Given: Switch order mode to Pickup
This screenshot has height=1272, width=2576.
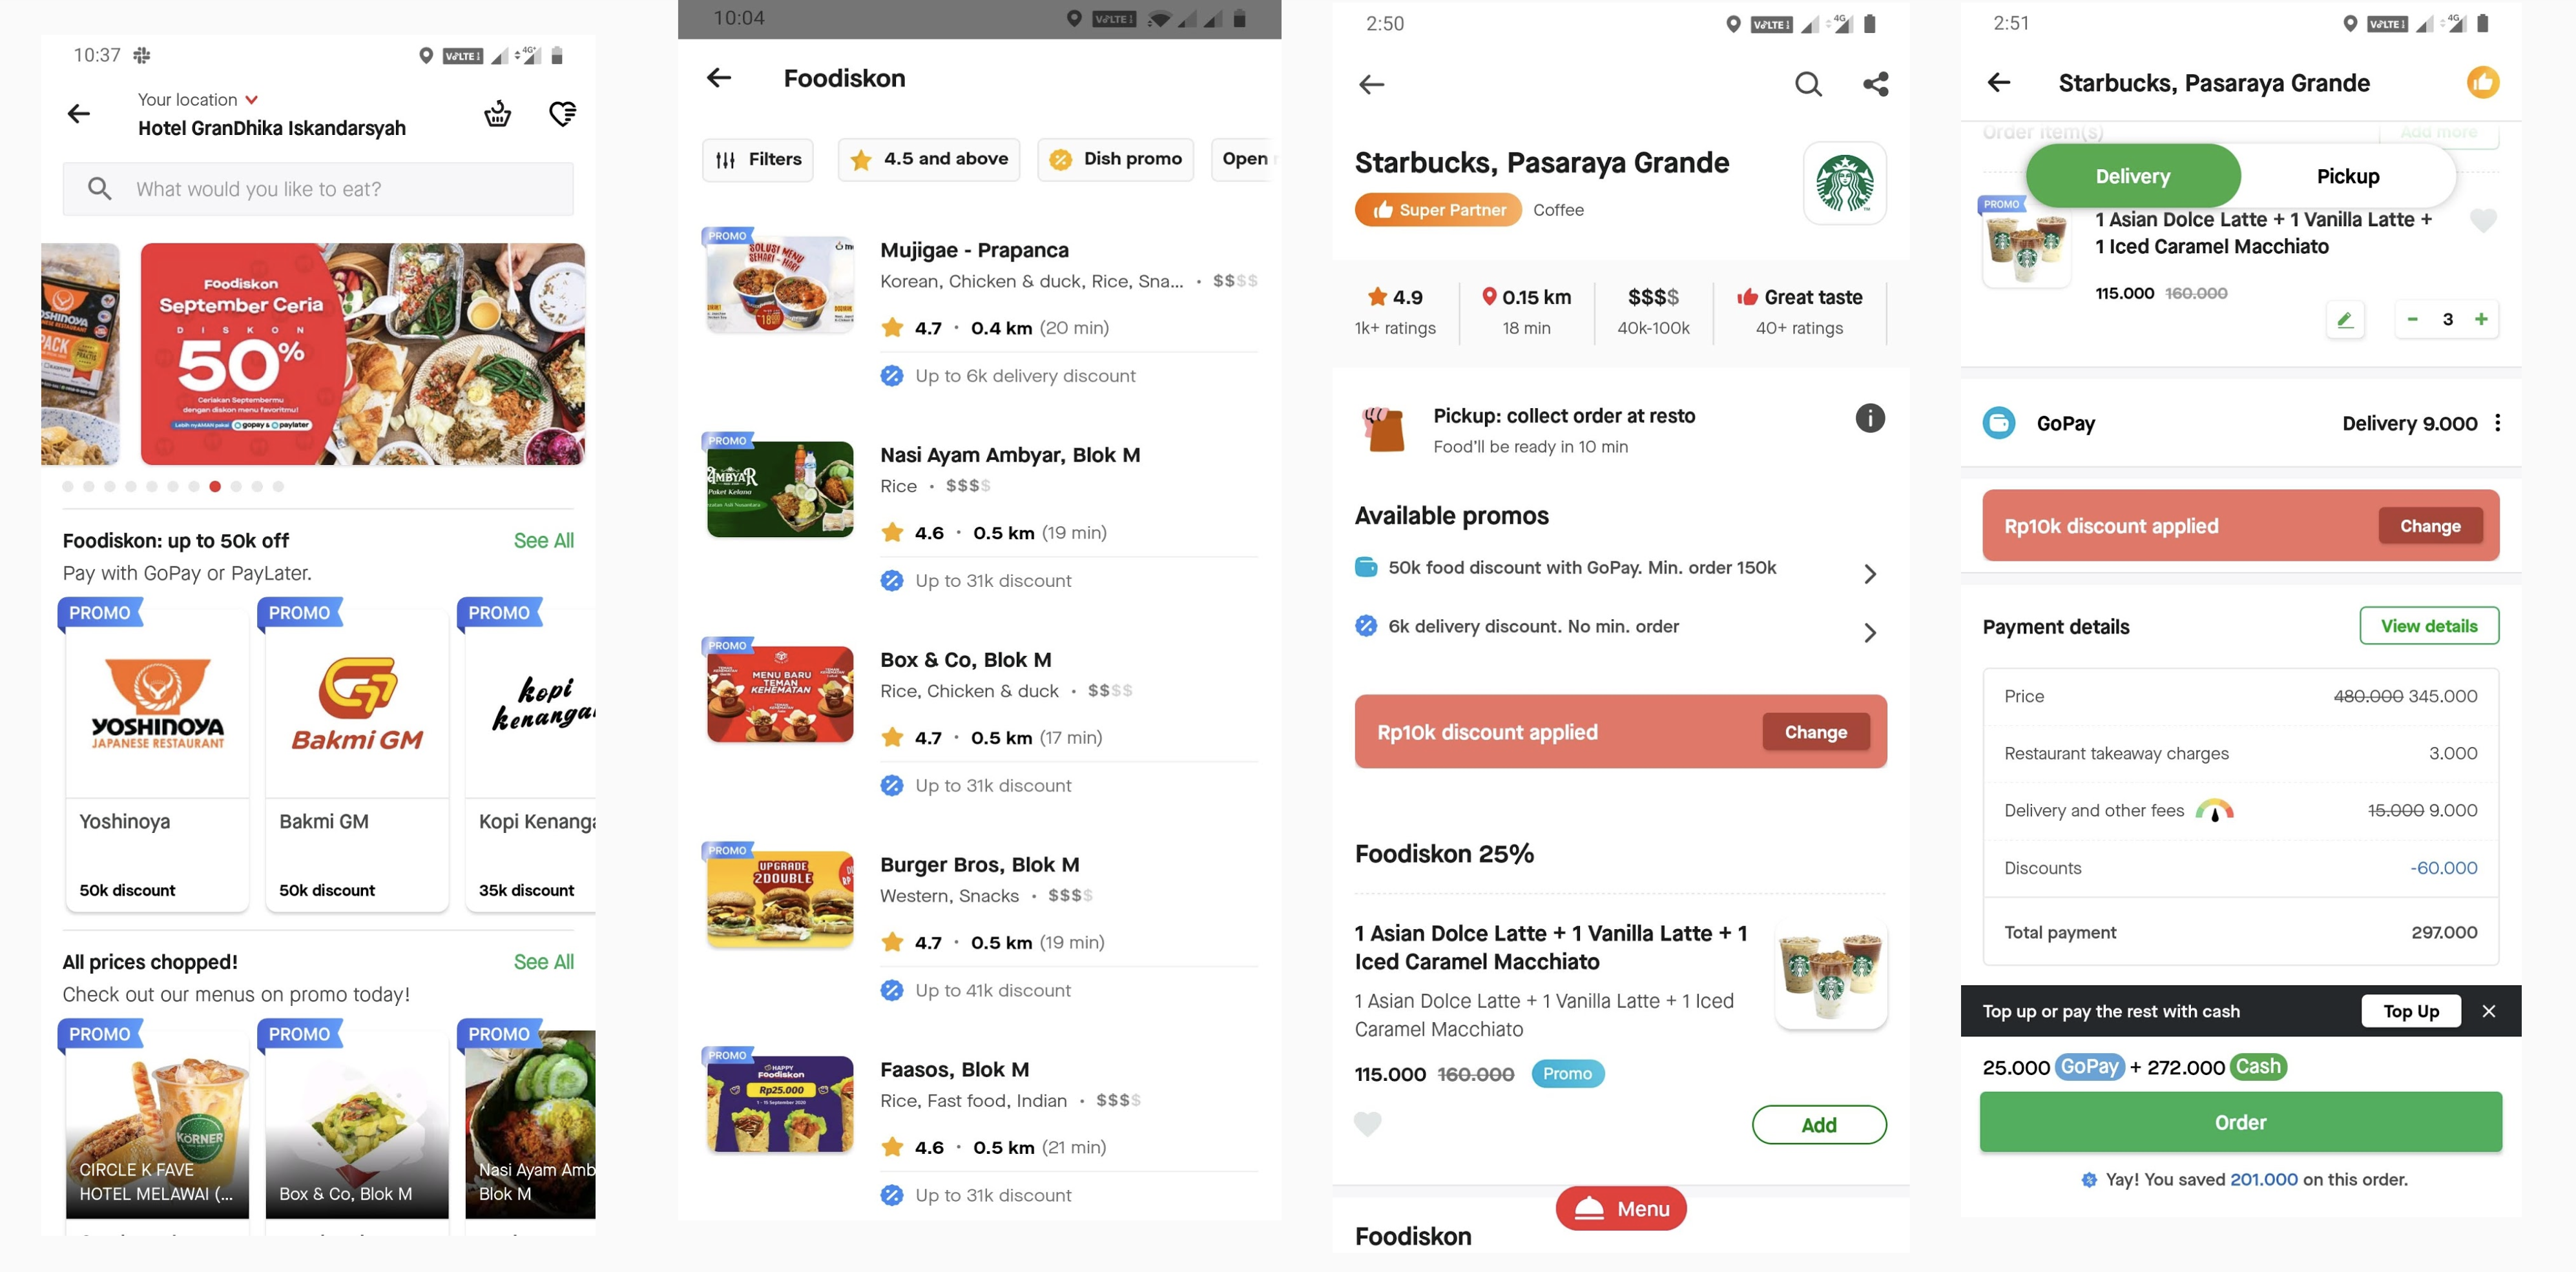Looking at the screenshot, I should point(2347,176).
